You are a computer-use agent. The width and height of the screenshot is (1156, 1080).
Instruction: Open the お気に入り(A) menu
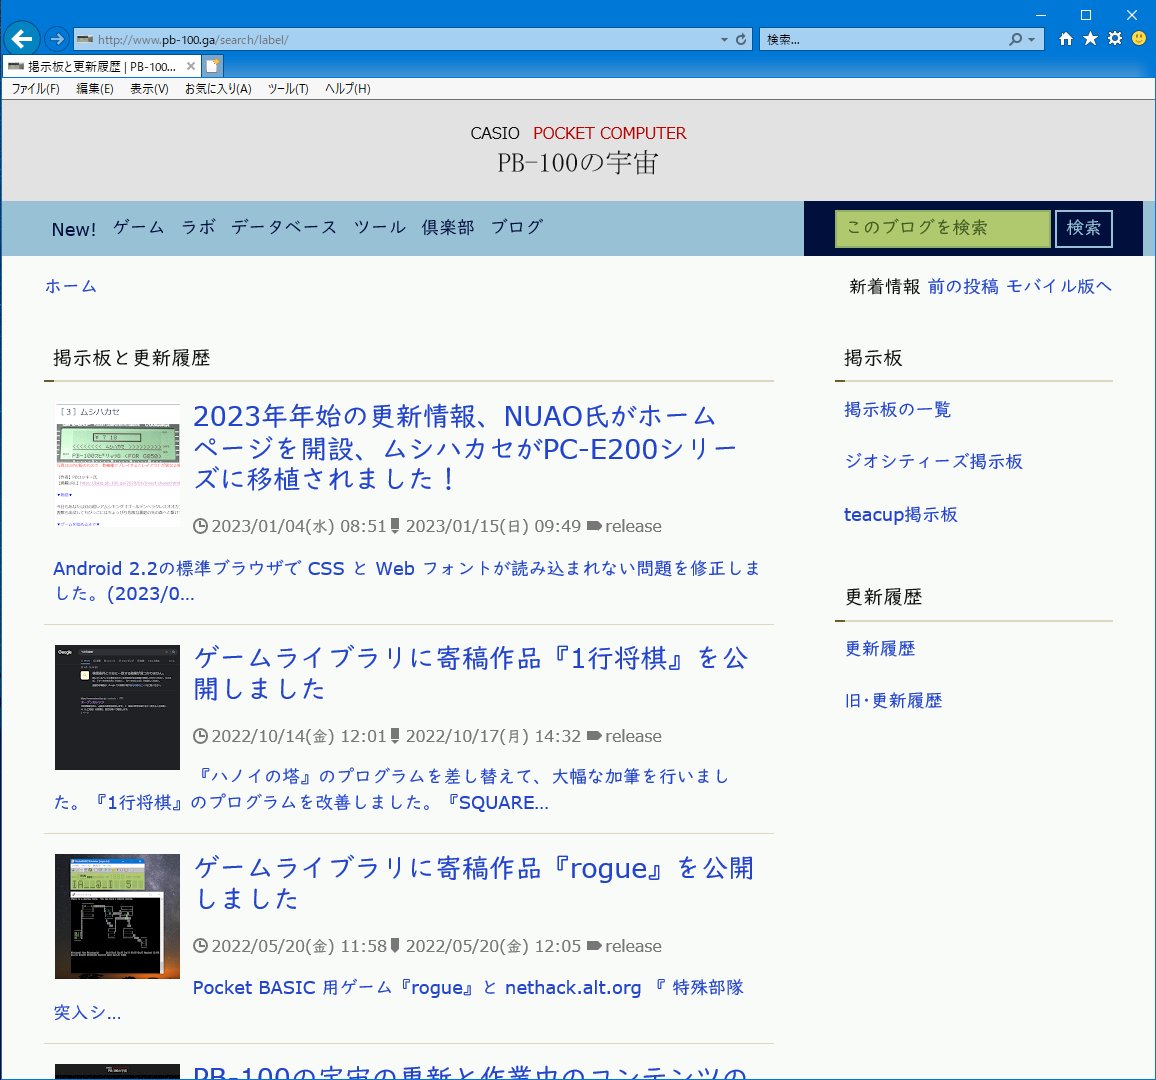[x=217, y=88]
